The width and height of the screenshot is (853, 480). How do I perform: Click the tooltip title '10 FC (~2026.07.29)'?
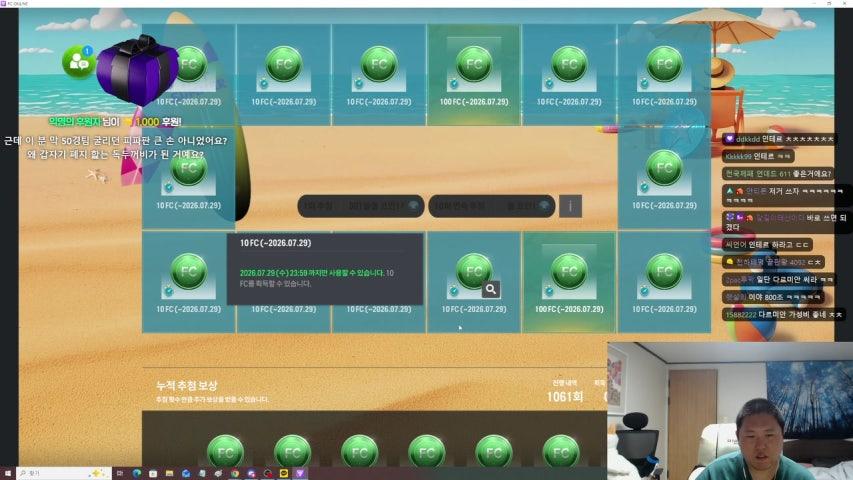276,243
